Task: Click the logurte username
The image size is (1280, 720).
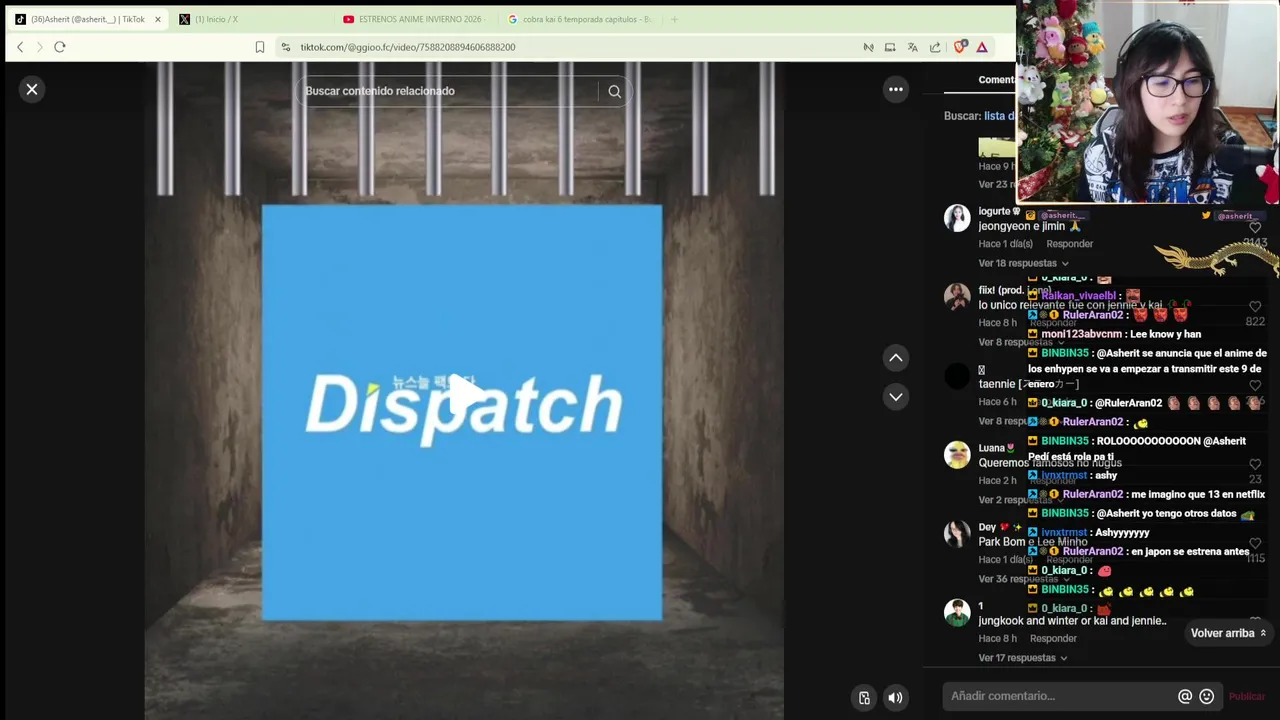Action: click(x=994, y=211)
